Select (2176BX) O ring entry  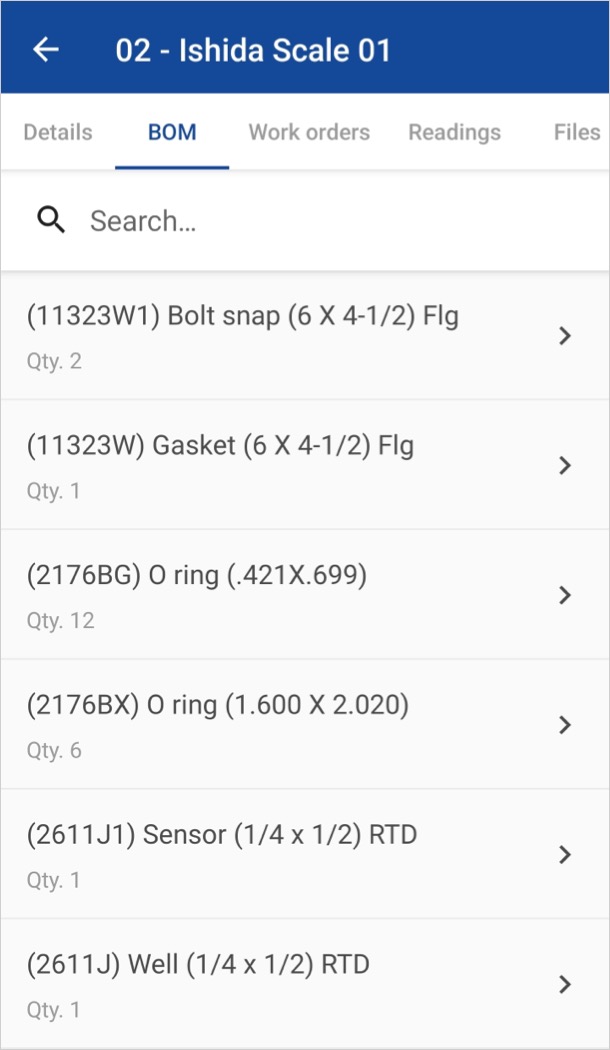(218, 706)
